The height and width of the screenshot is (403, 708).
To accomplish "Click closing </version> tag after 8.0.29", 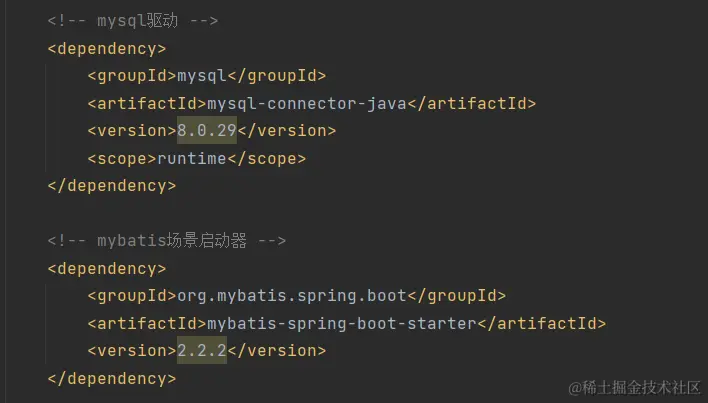I will tap(287, 130).
